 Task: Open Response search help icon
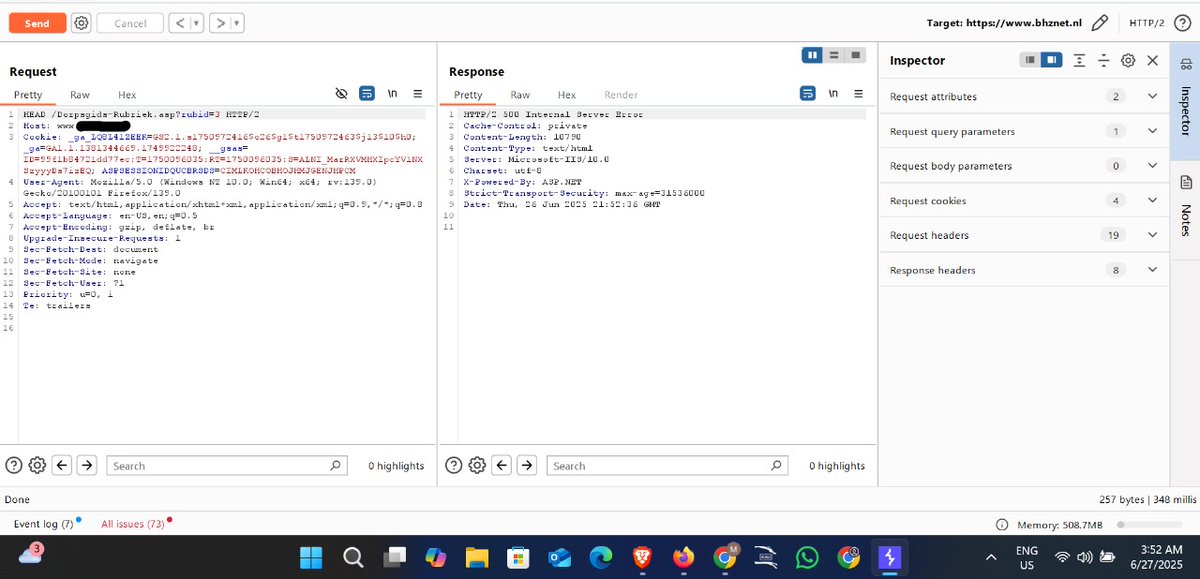tap(454, 465)
